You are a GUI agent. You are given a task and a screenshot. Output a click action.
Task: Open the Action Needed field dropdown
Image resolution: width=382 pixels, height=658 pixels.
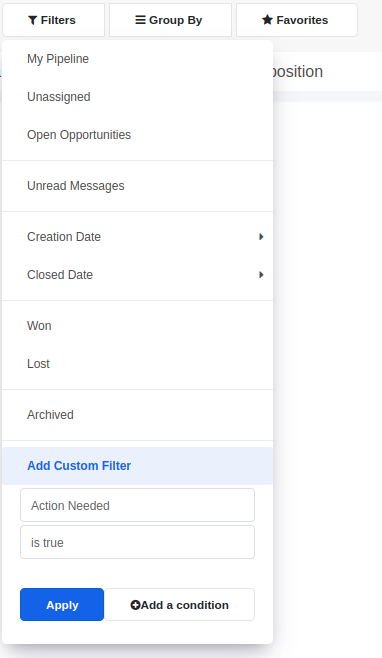click(137, 505)
